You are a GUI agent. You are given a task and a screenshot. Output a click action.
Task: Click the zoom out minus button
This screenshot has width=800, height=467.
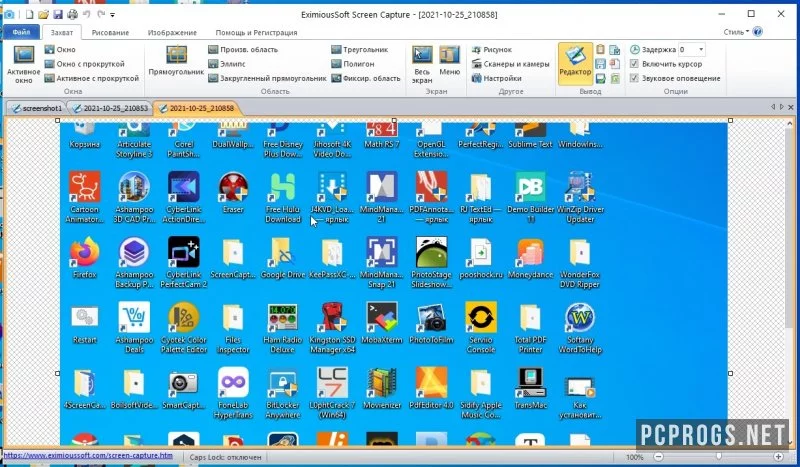[x=659, y=457]
